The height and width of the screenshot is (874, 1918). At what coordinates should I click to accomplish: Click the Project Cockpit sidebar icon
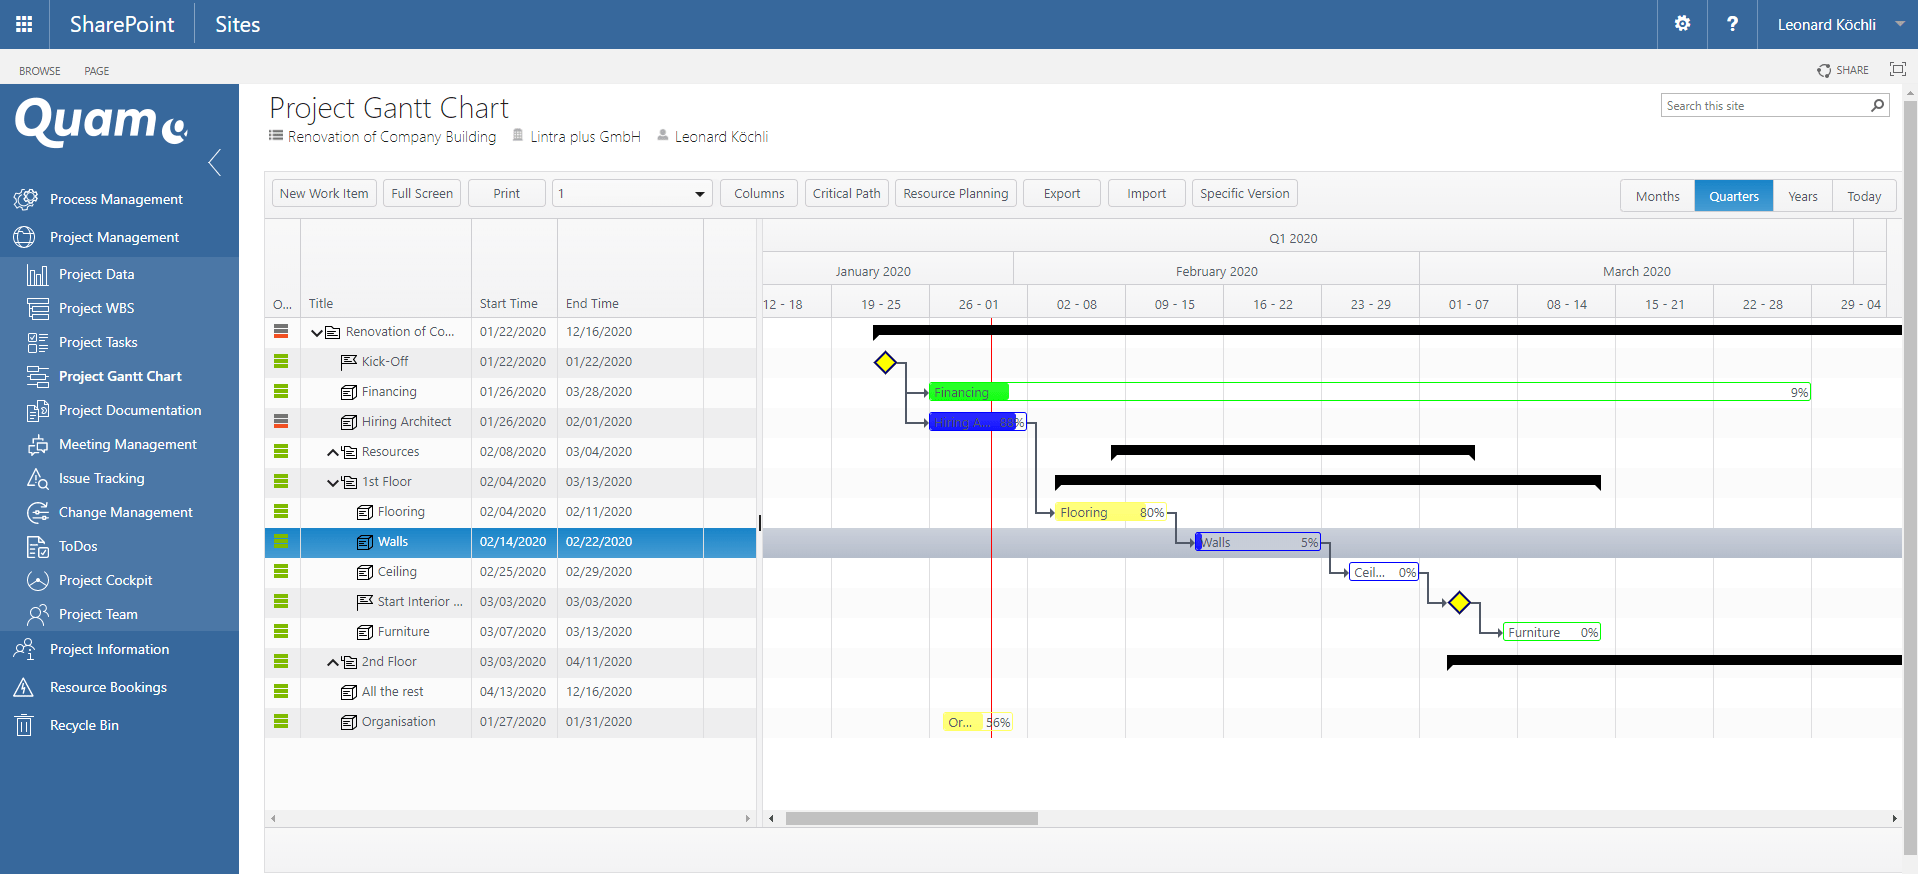(38, 580)
